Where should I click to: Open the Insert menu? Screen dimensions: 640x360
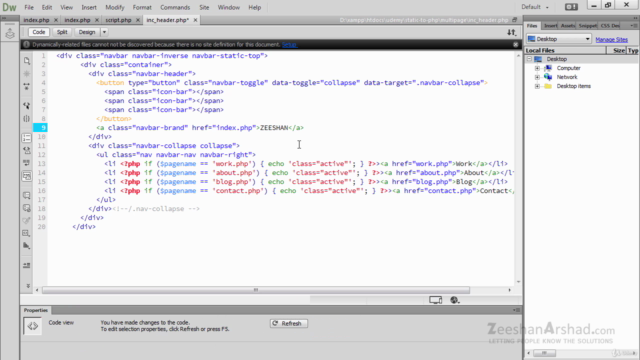[89, 7]
